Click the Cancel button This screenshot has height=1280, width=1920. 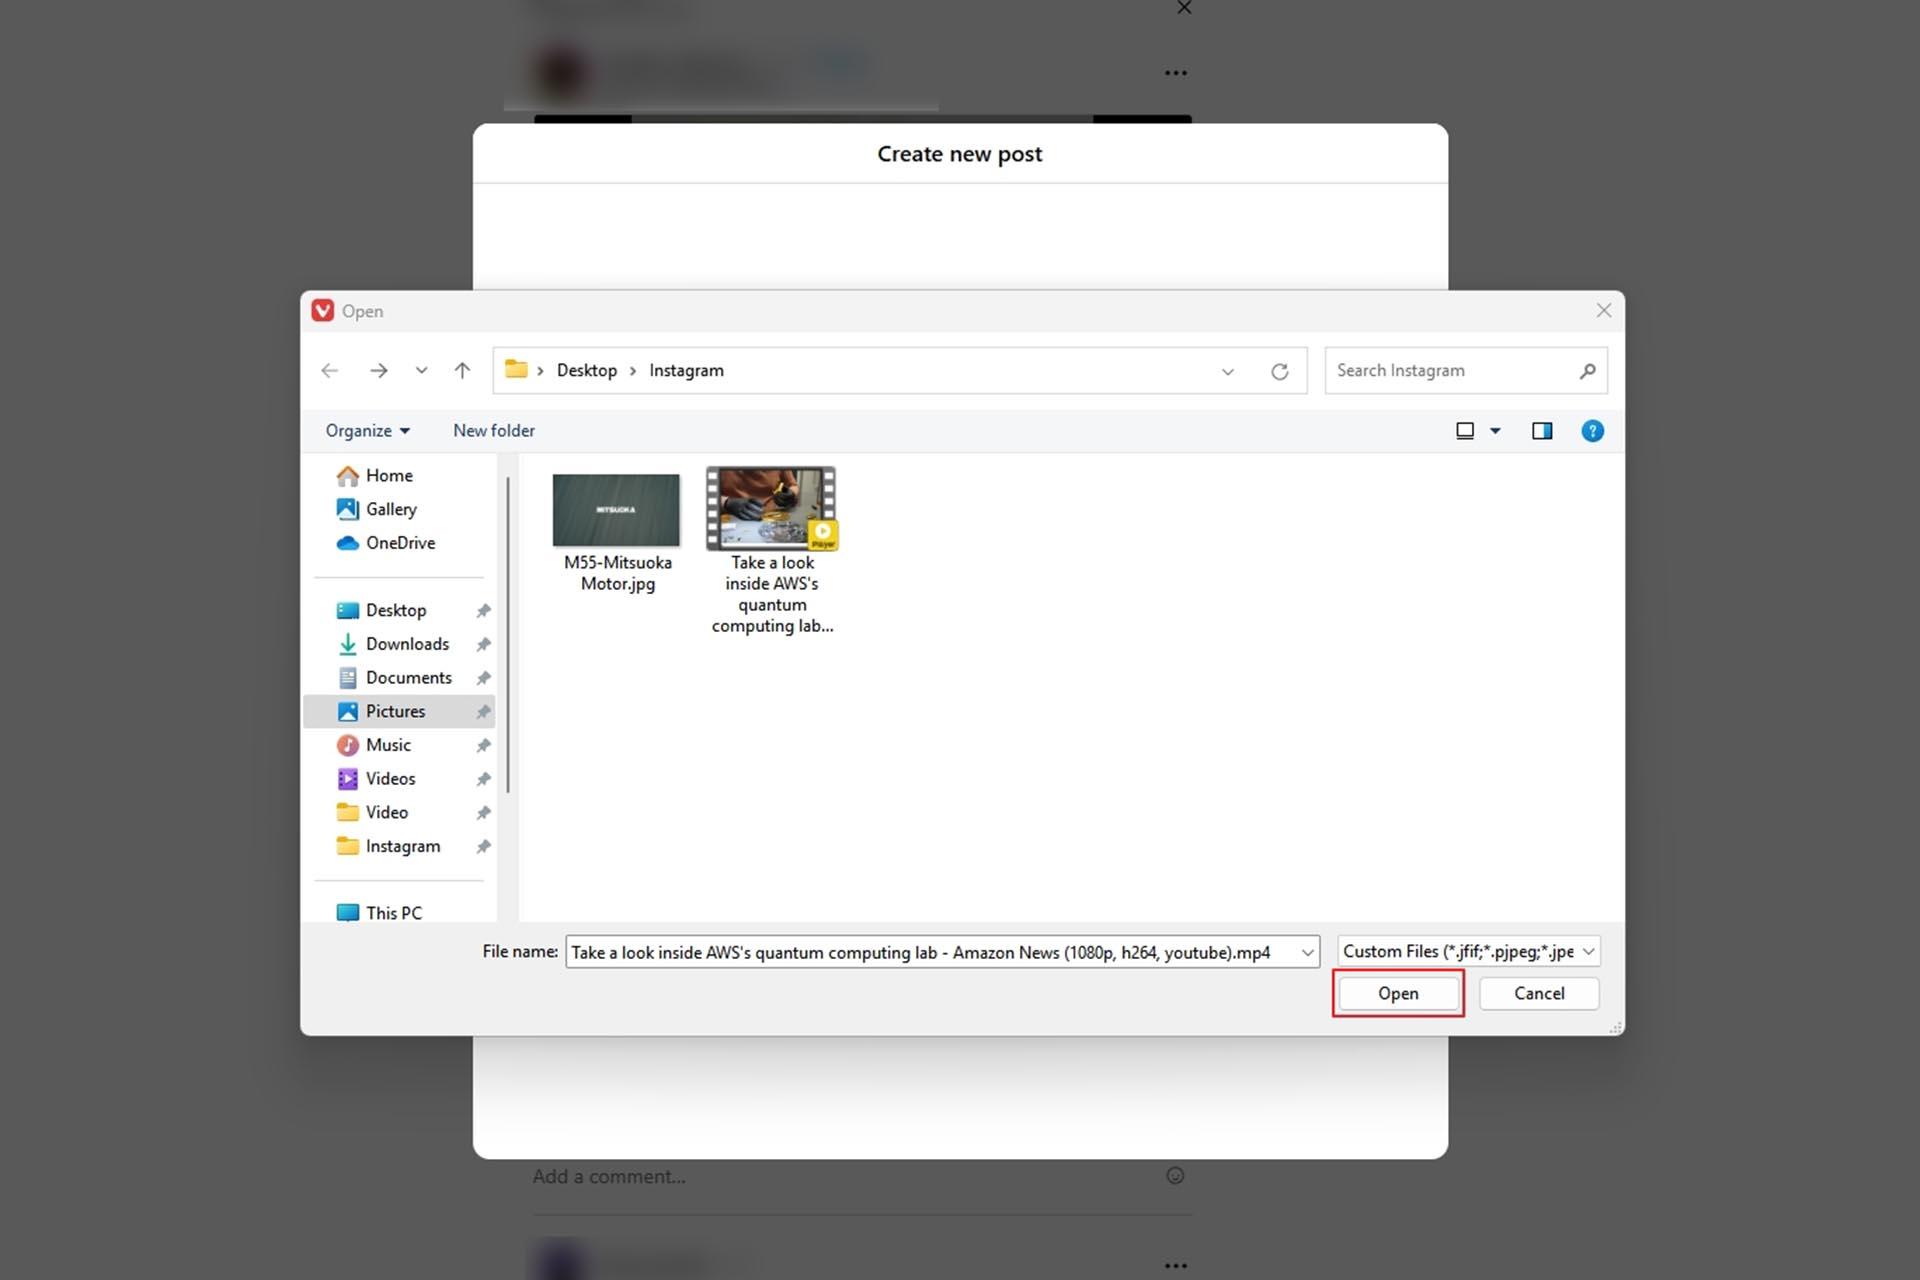[x=1539, y=993]
